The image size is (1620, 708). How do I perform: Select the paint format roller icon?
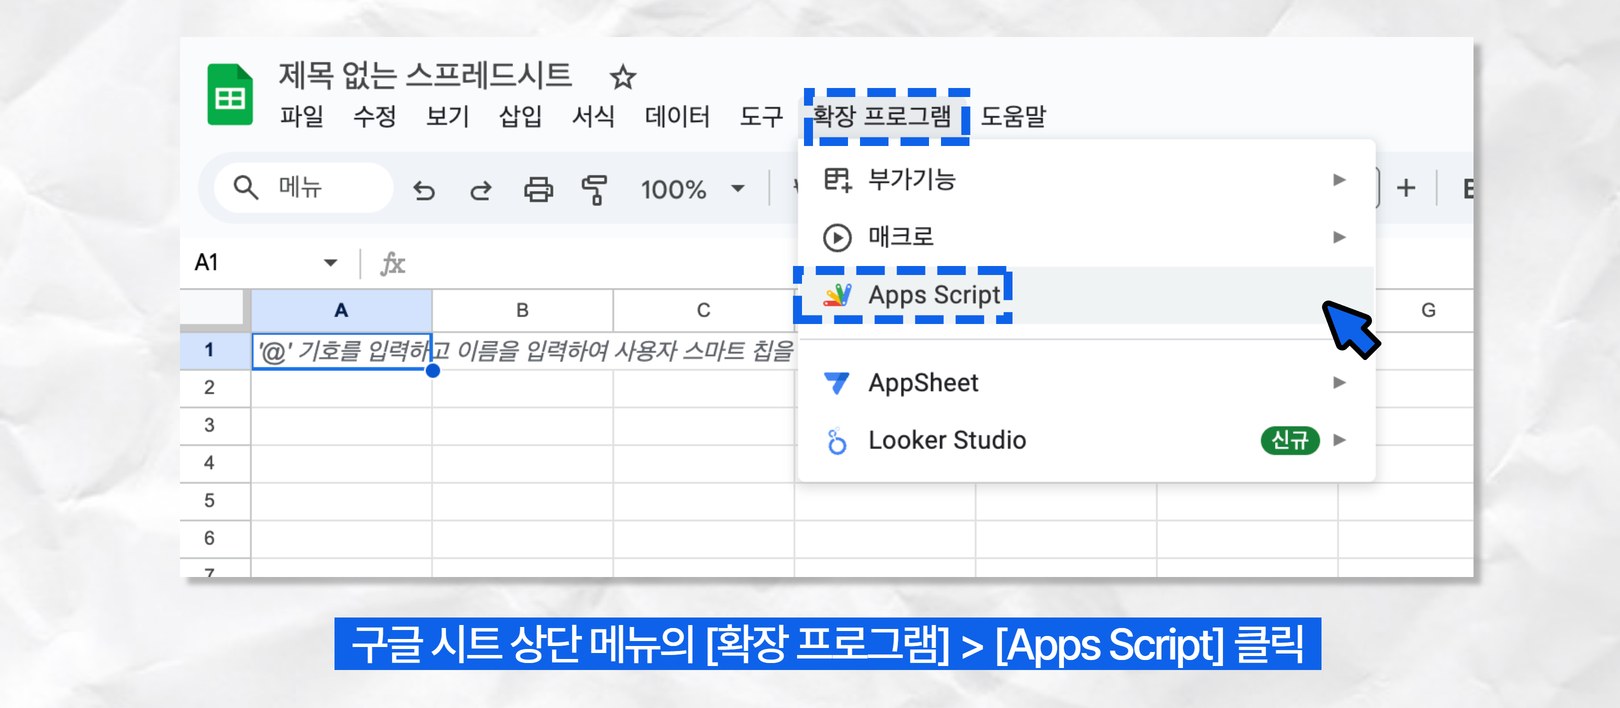(x=595, y=189)
